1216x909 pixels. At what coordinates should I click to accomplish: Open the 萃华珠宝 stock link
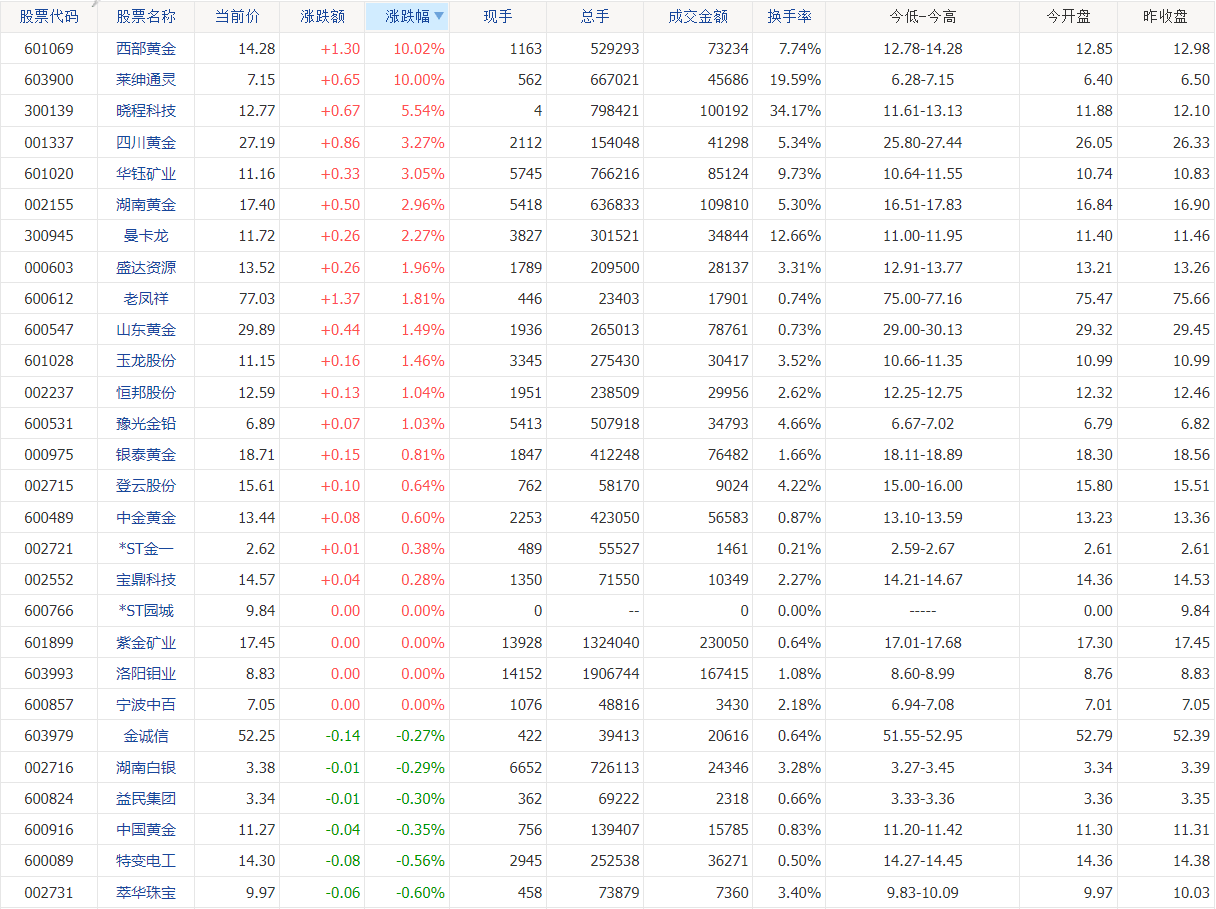[x=146, y=892]
